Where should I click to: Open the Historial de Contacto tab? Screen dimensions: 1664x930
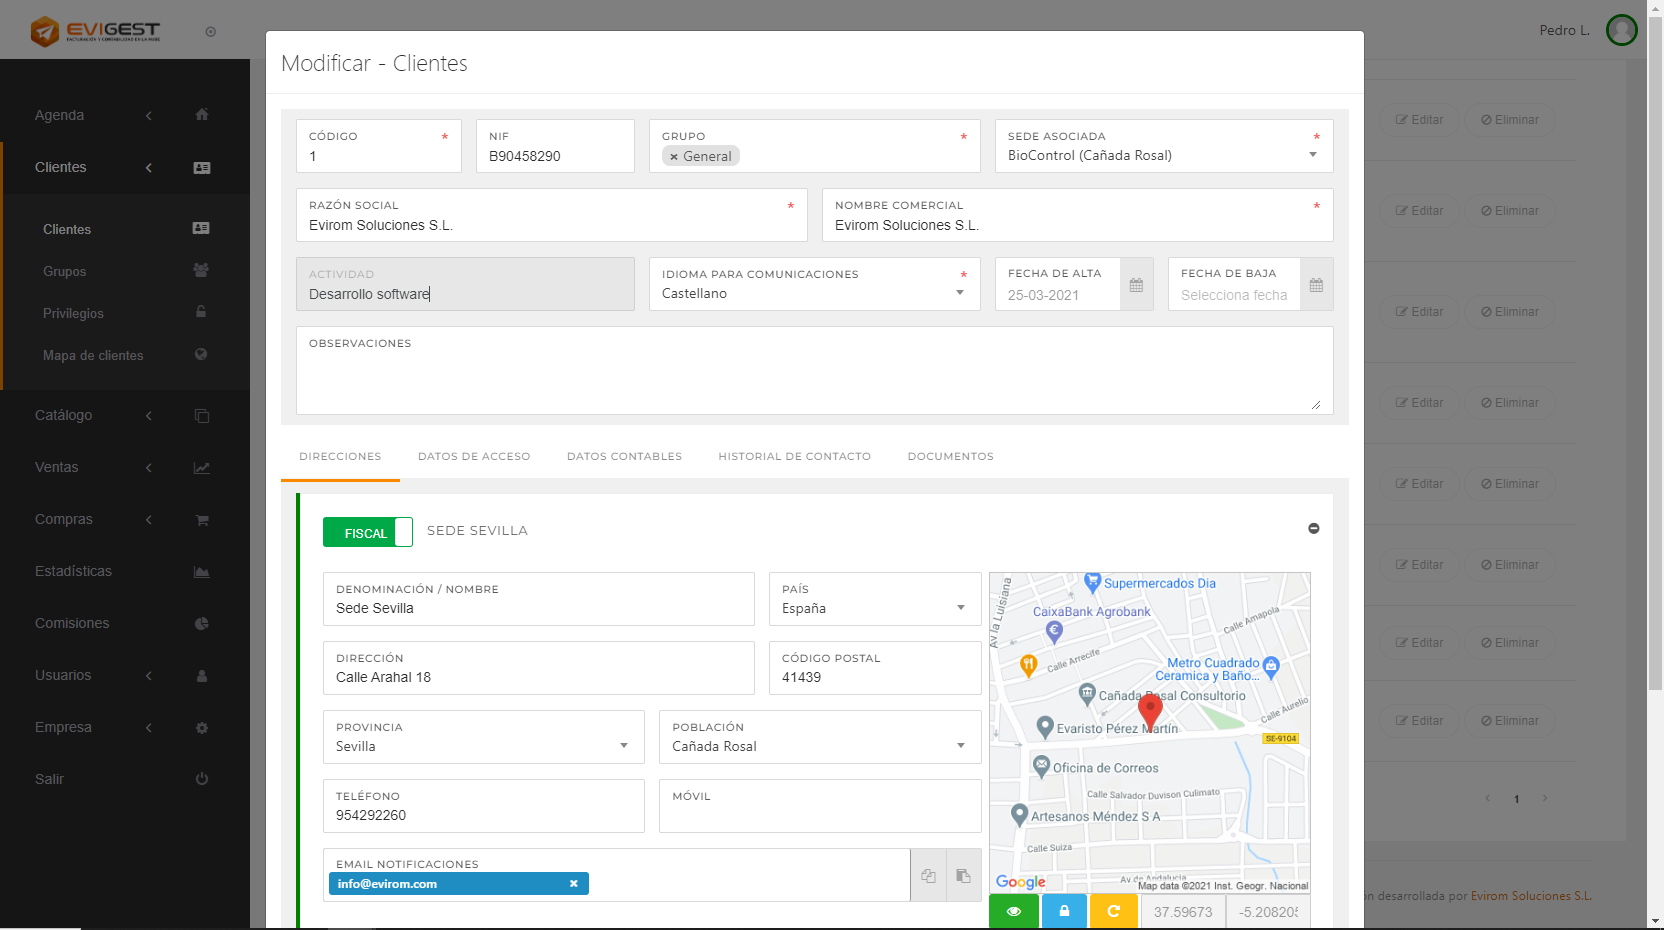794,456
